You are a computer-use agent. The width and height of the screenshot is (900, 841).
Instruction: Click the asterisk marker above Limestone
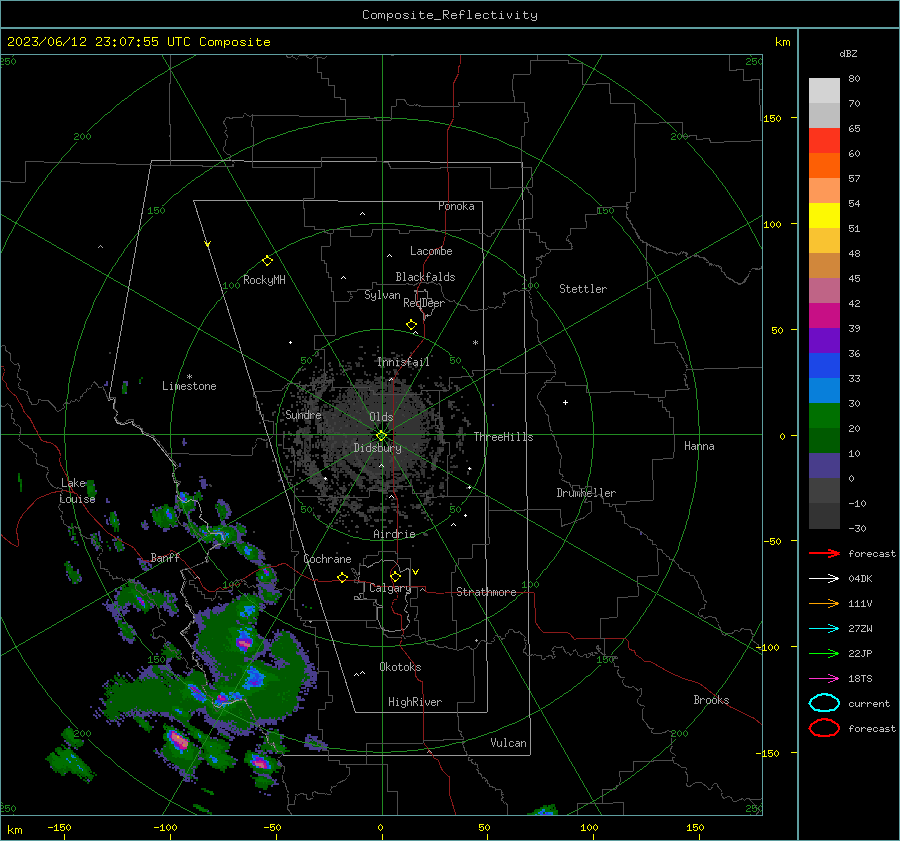189,377
